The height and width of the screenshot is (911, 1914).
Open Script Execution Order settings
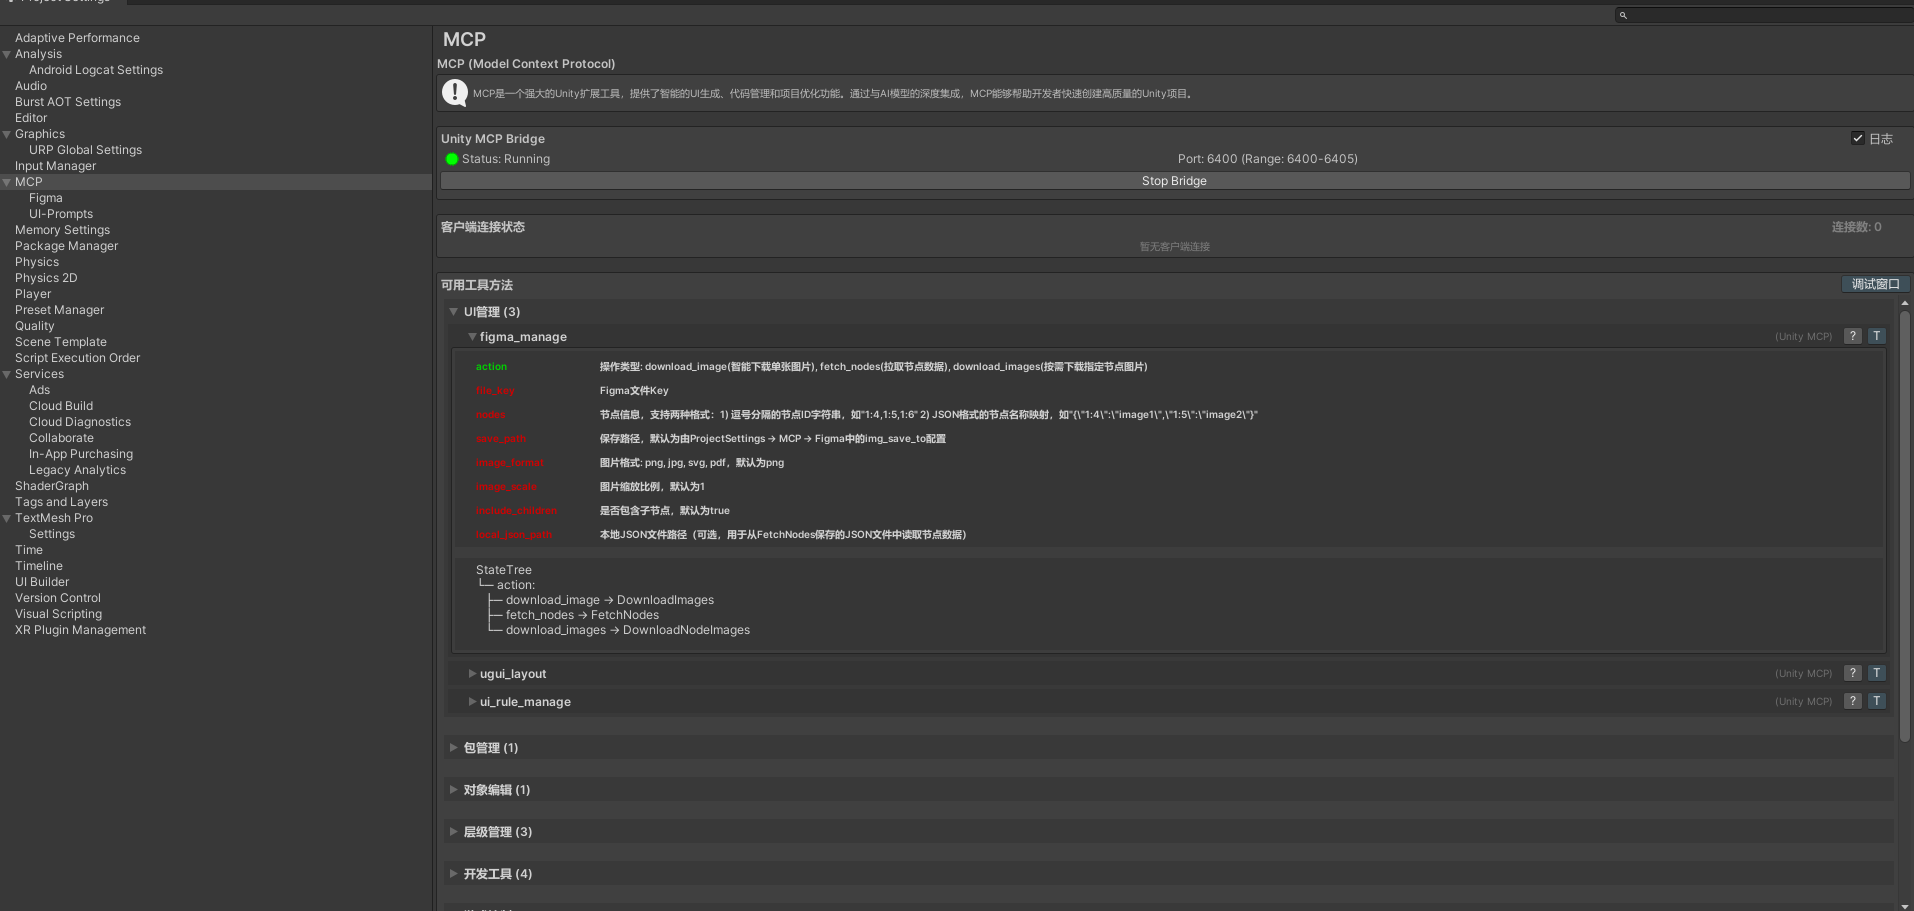click(x=77, y=358)
